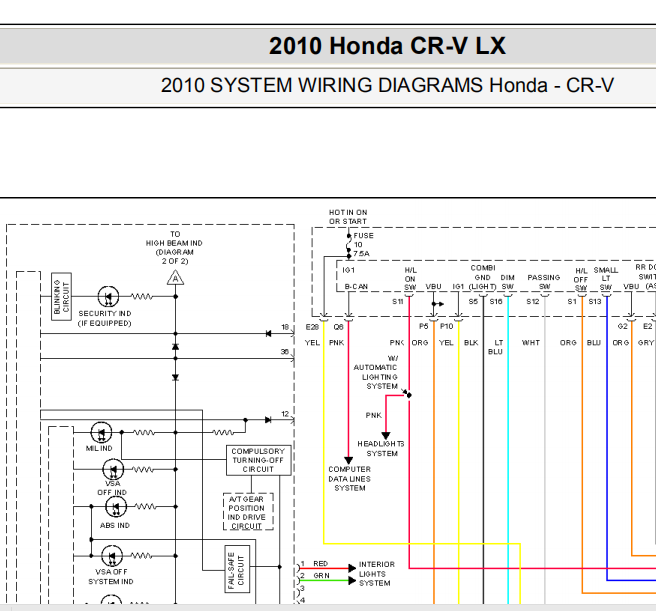Click the "SECURITY IND (IF EQUIPPED)" label
The height and width of the screenshot is (611, 656).
(x=105, y=318)
